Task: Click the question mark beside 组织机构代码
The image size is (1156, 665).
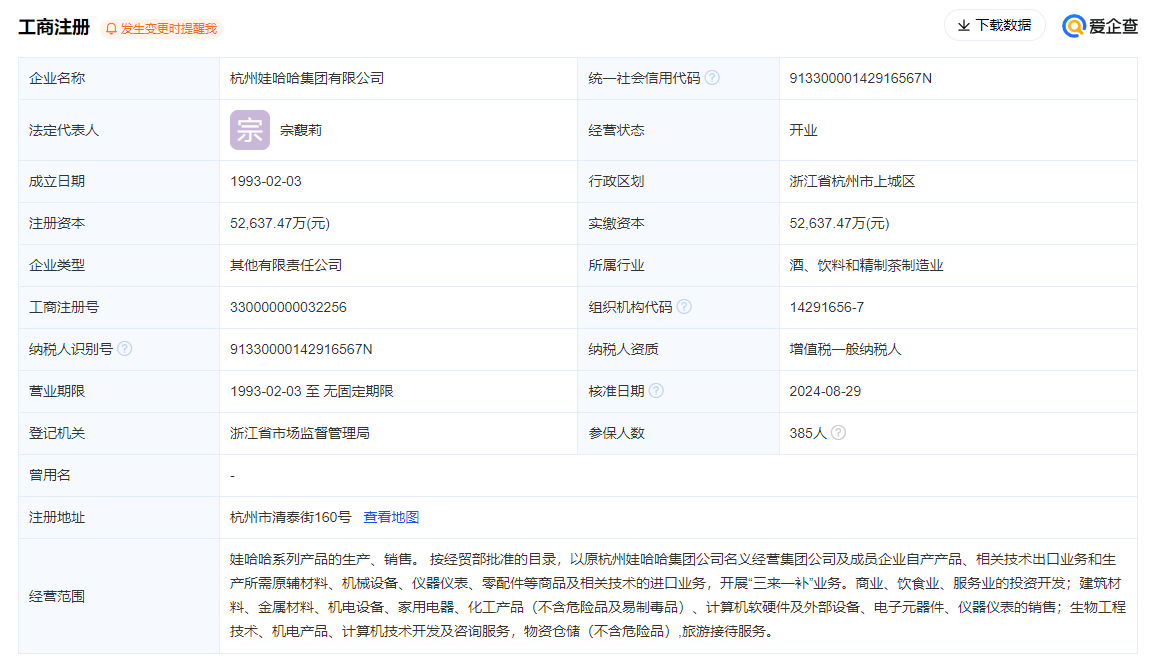Action: (x=684, y=306)
